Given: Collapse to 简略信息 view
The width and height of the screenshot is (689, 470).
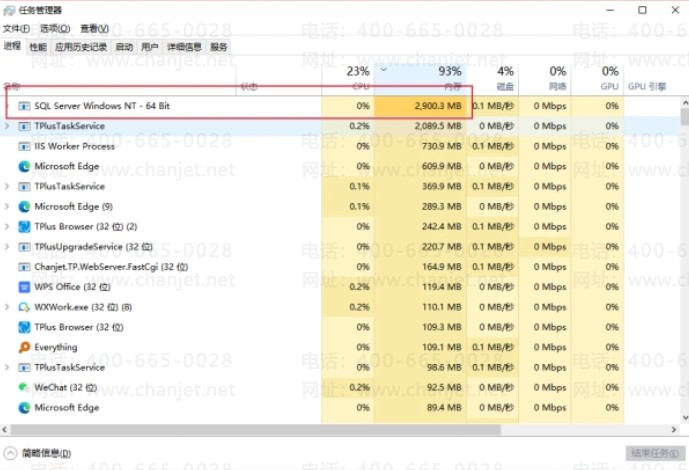Looking at the screenshot, I should tap(37, 453).
